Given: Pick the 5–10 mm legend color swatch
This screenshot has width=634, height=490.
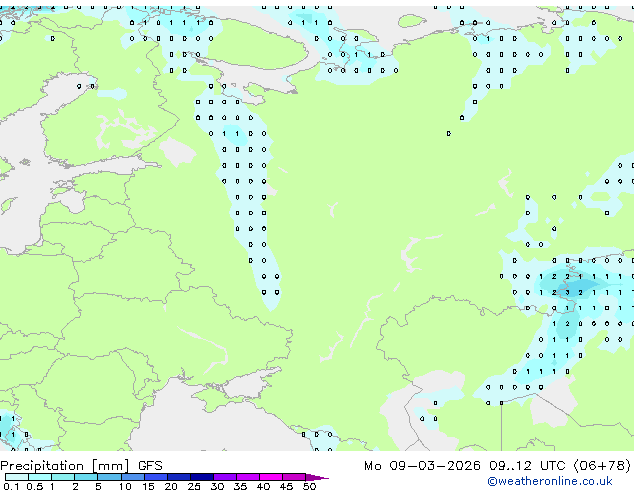Looking at the screenshot, I should pyautogui.click(x=109, y=477).
